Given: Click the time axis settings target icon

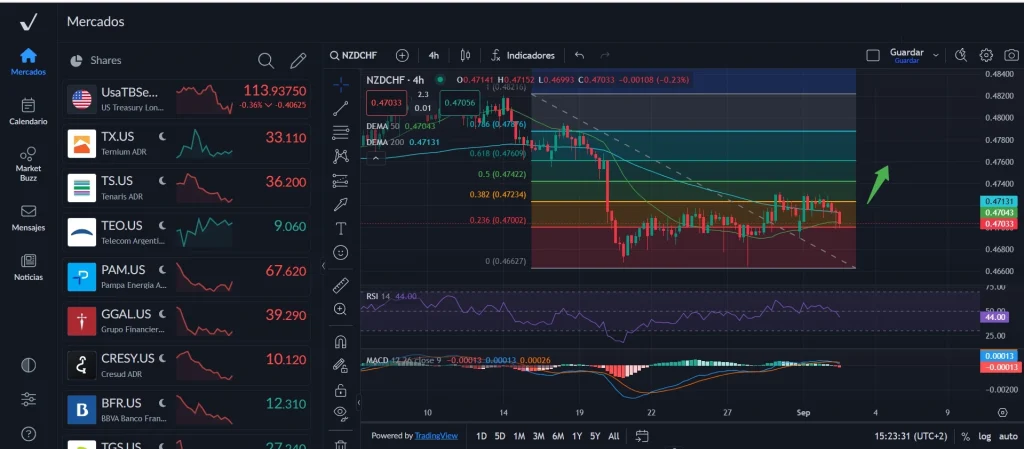Looking at the screenshot, I should click(1002, 412).
